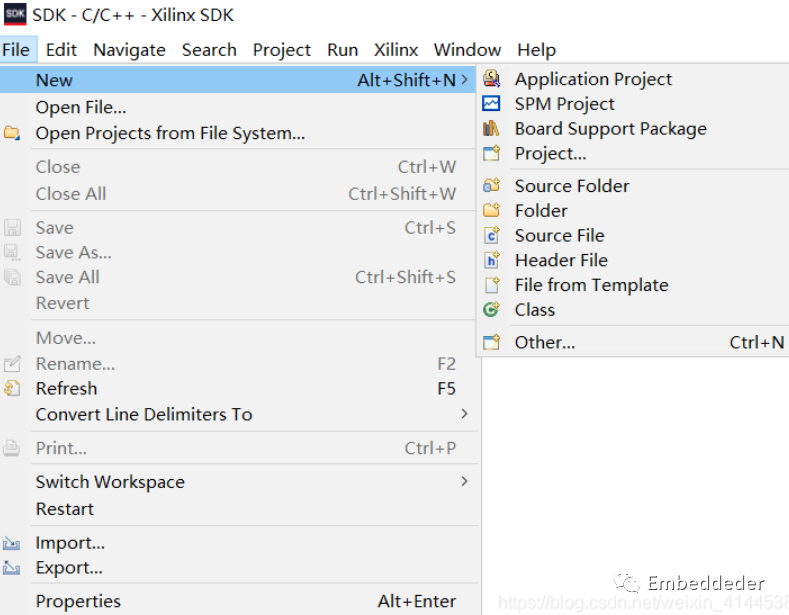Image resolution: width=789 pixels, height=615 pixels.
Task: Expand the Switch Workspace submenu arrow
Action: [x=464, y=481]
